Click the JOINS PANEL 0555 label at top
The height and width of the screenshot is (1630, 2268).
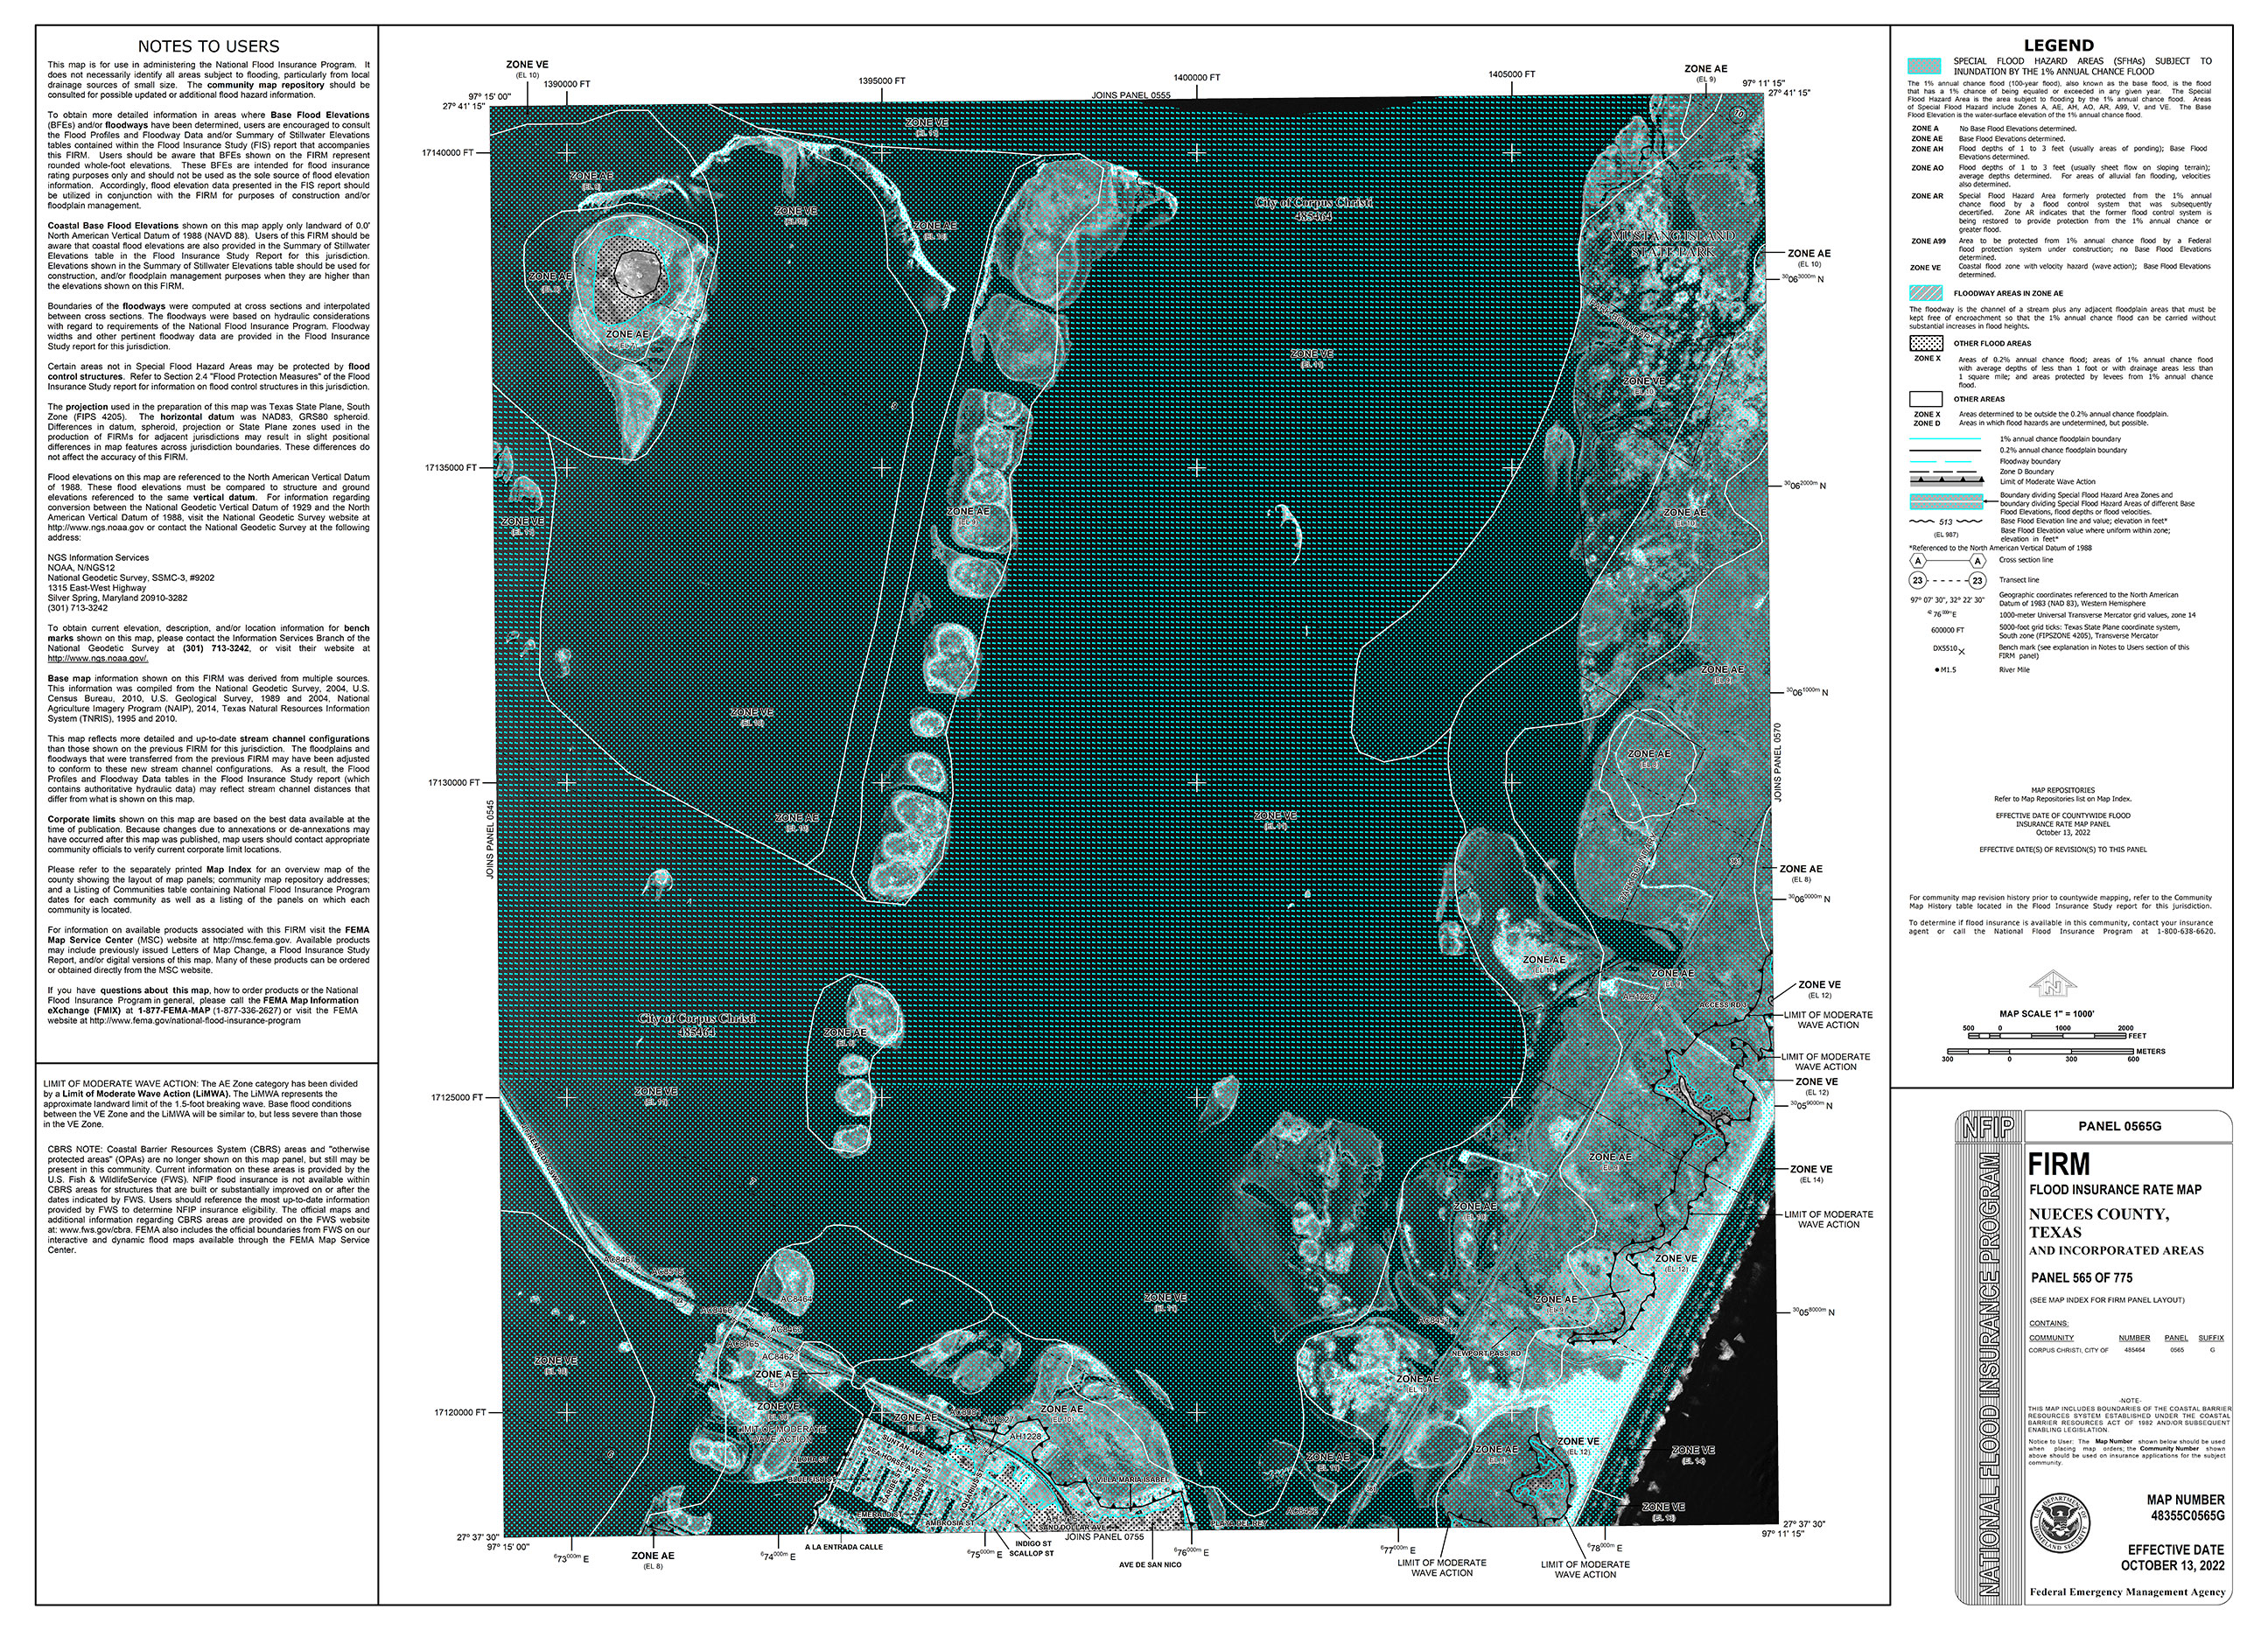coord(1130,95)
